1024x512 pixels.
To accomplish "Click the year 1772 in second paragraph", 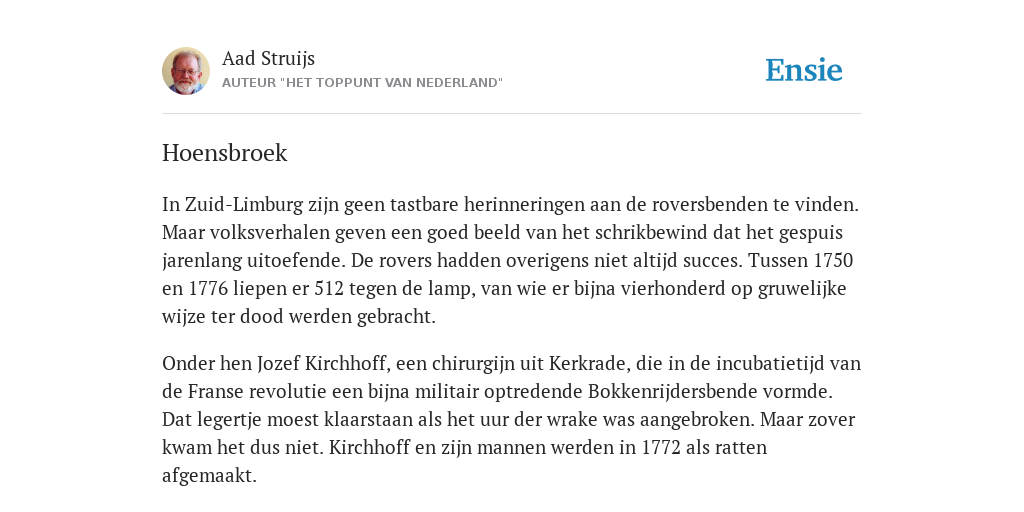I will coord(662,447).
